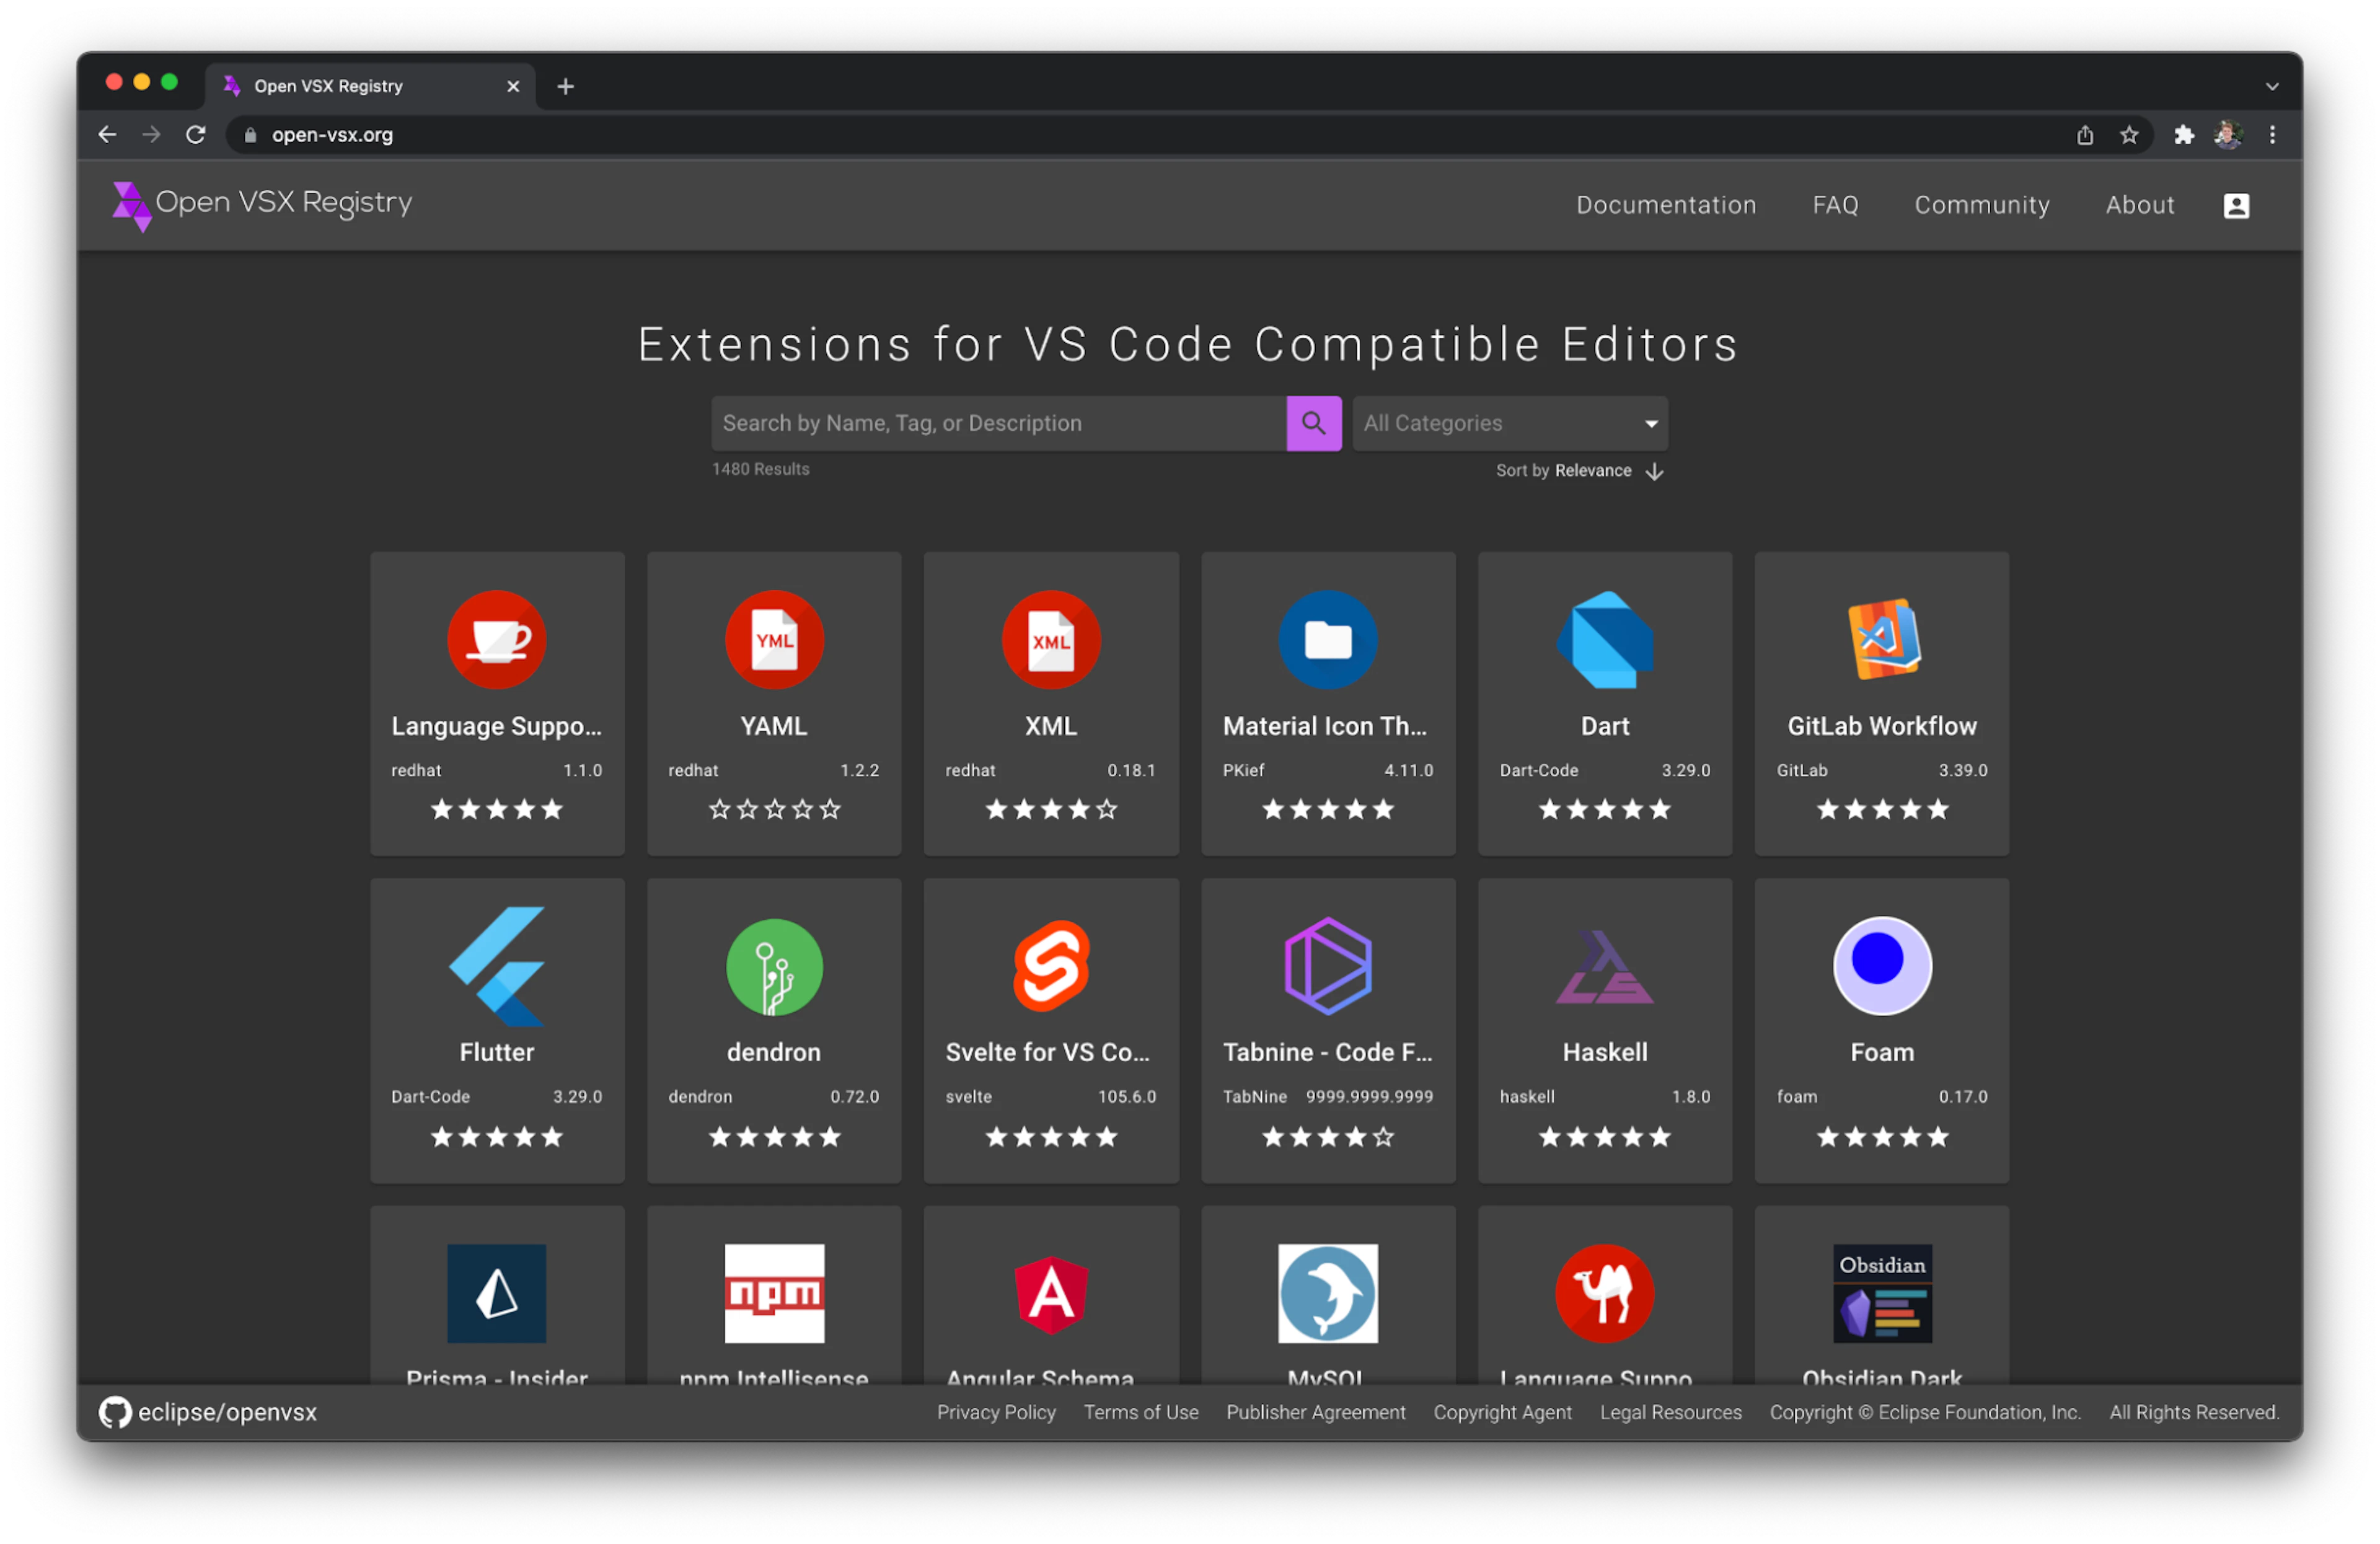Click the browser share icon
Viewport: 2380px width, 1544px height.
tap(2085, 134)
